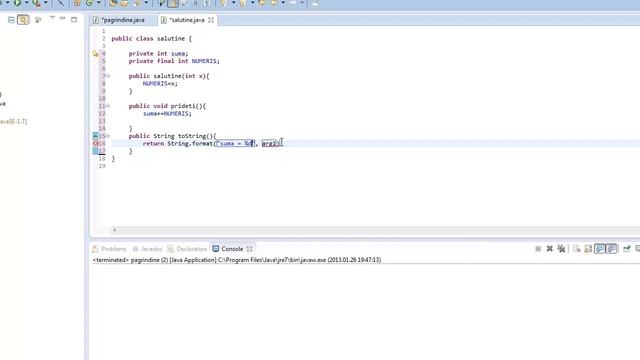Click code text 'public class salutine {'
This screenshot has width=640, height=360.
click(x=151, y=38)
